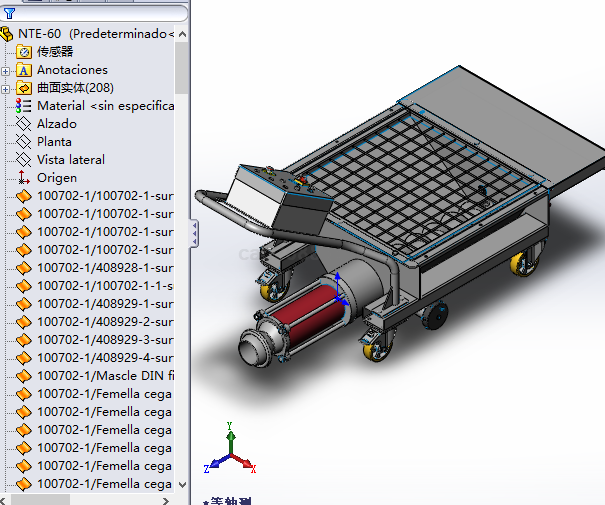Click the tree's vertical scrollbar down arrow
Image resolution: width=605 pixels, height=505 pixels.
181,484
